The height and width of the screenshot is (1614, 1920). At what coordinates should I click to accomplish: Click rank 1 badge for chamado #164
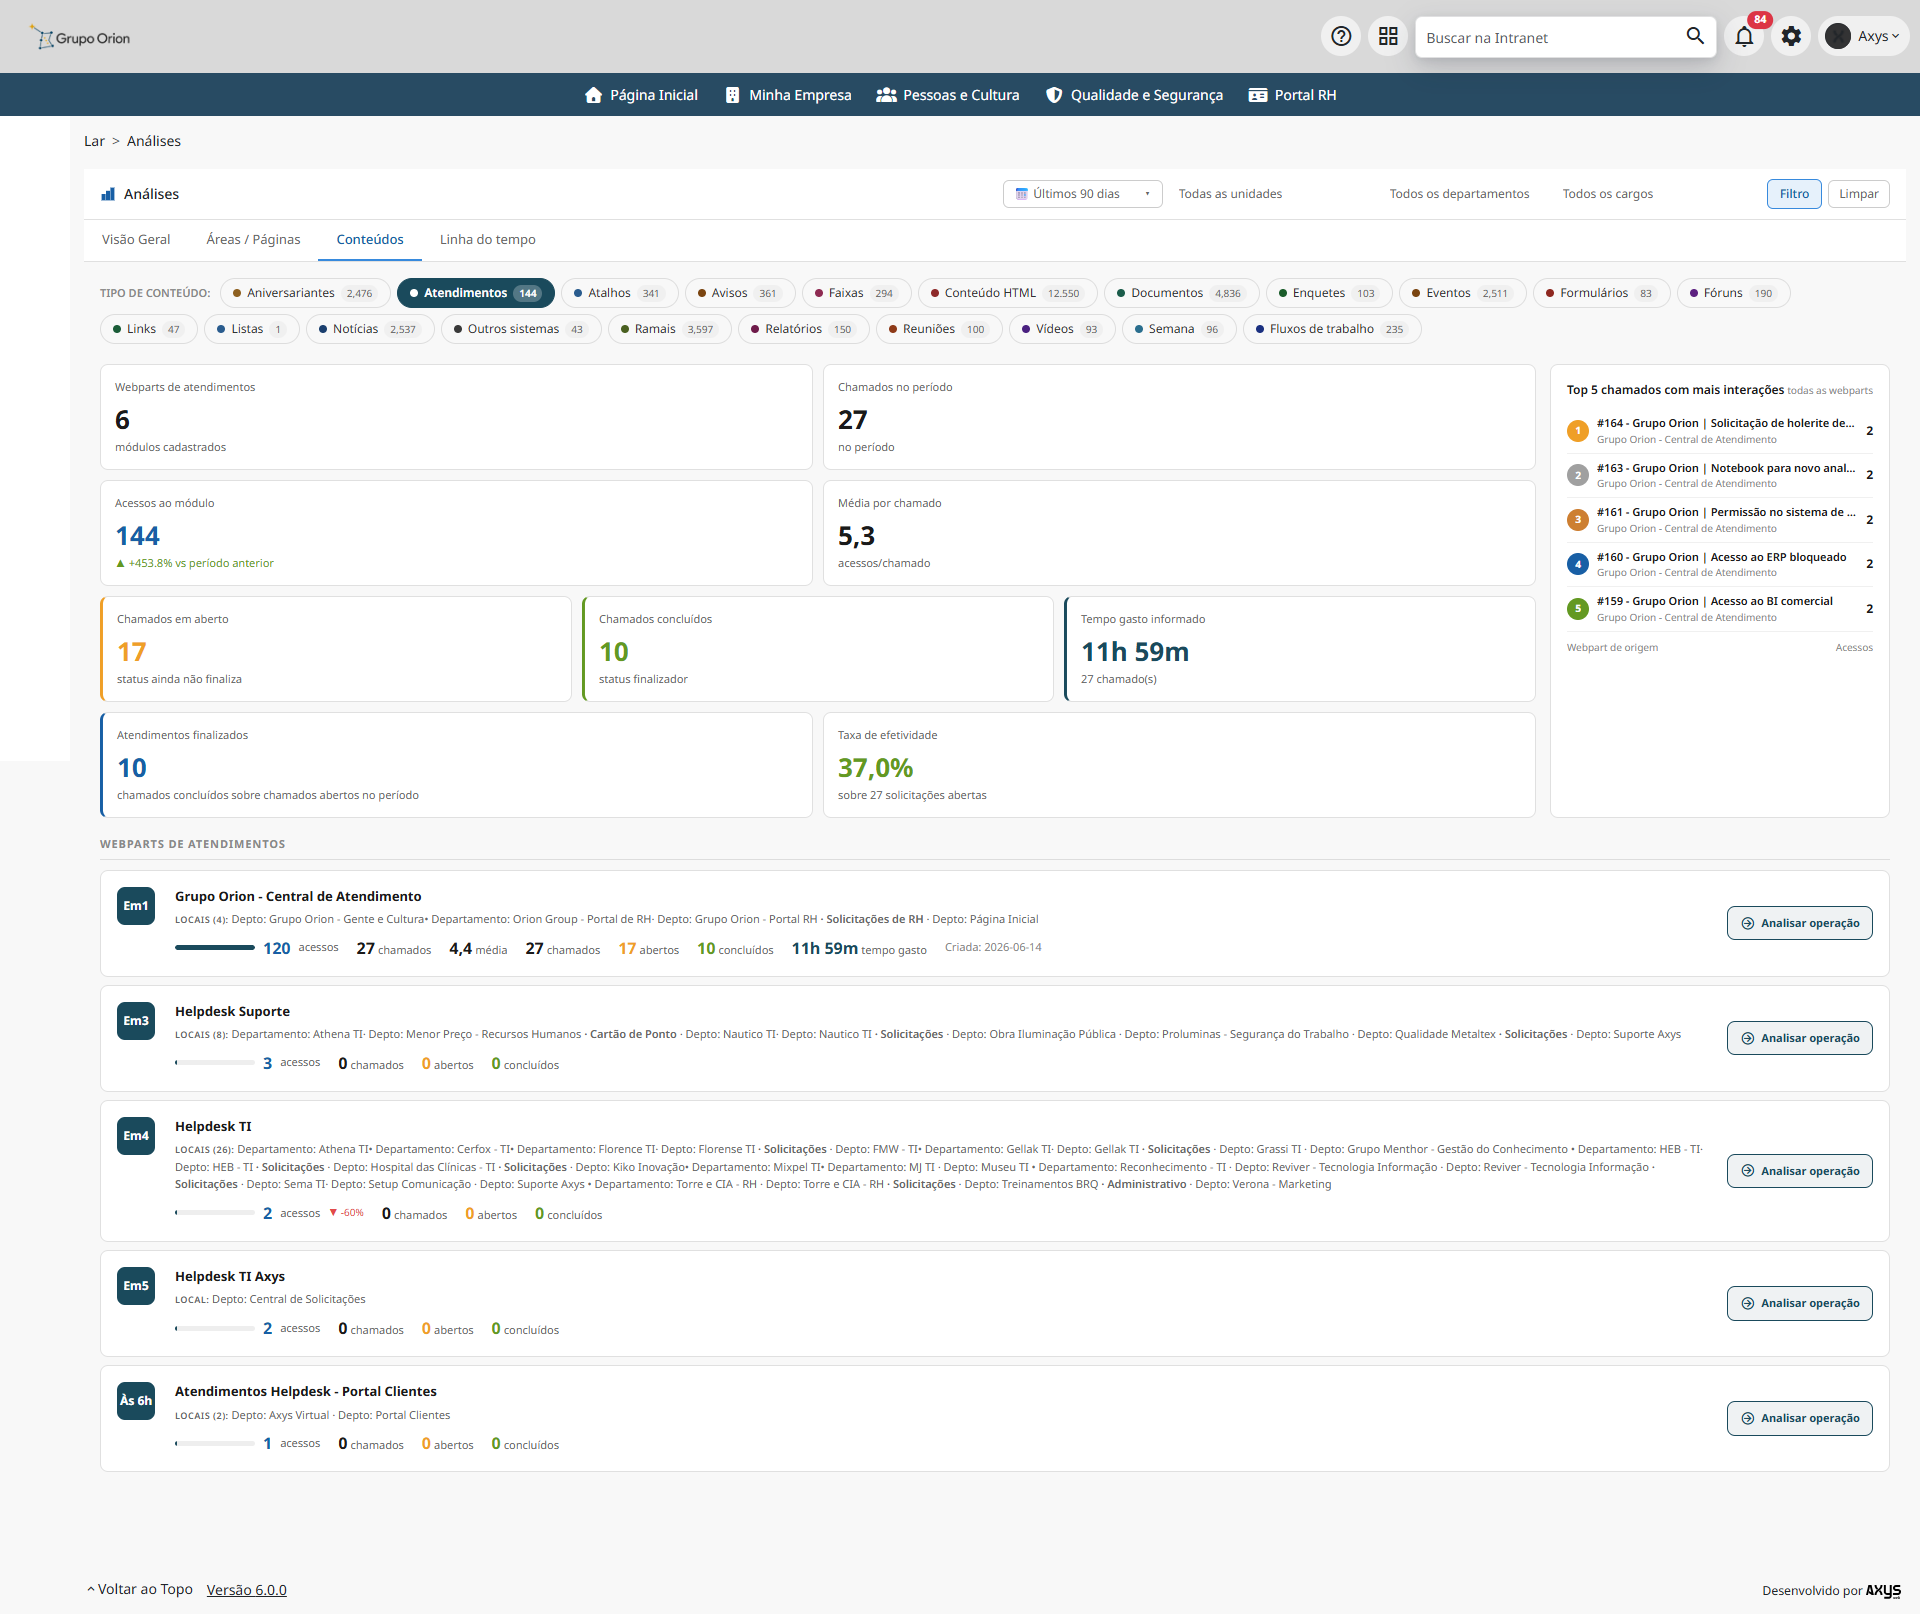tap(1578, 431)
